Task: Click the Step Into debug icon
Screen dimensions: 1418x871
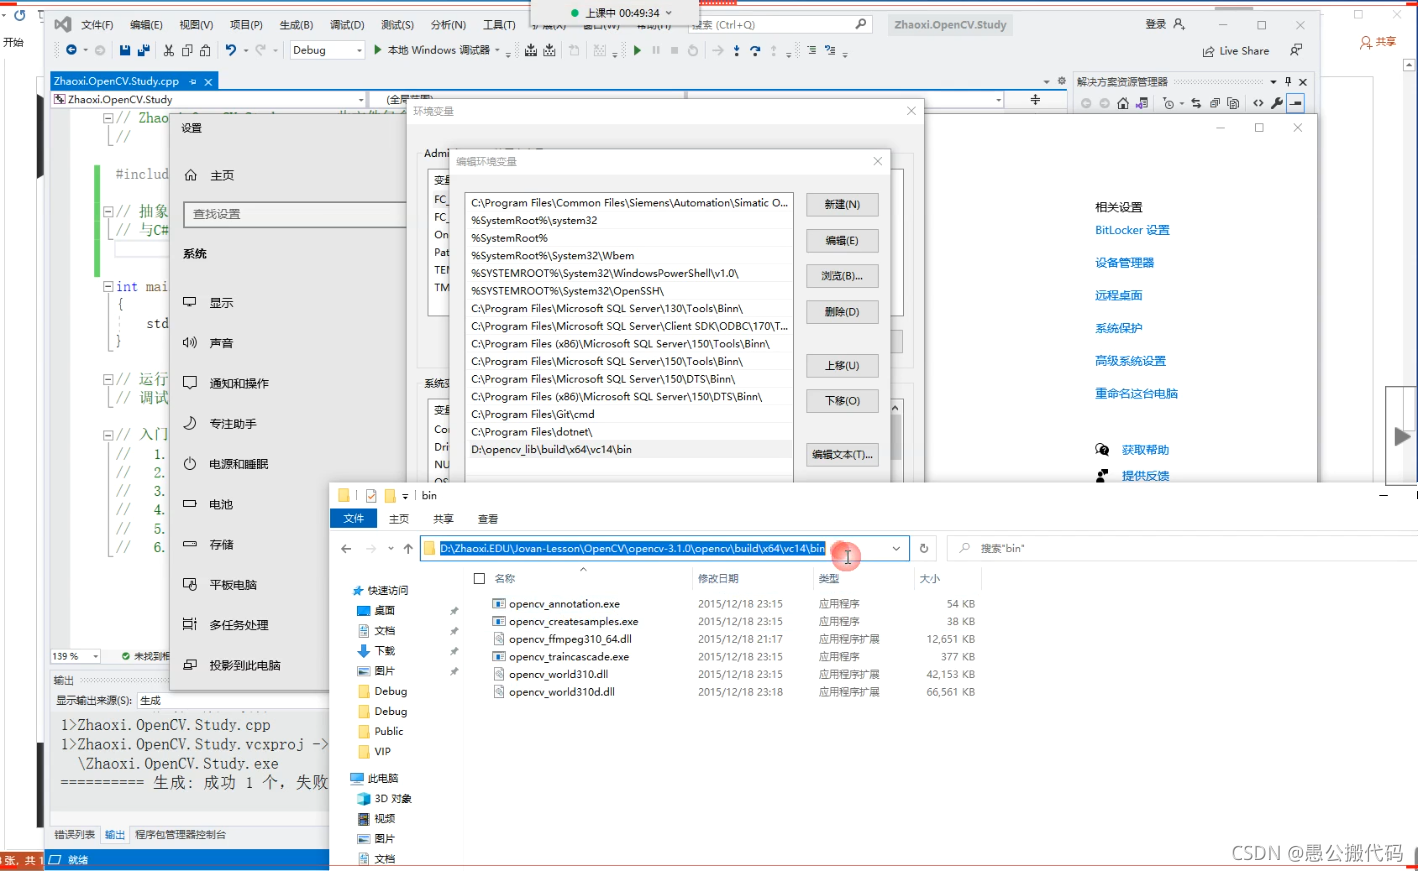Action: [737, 50]
